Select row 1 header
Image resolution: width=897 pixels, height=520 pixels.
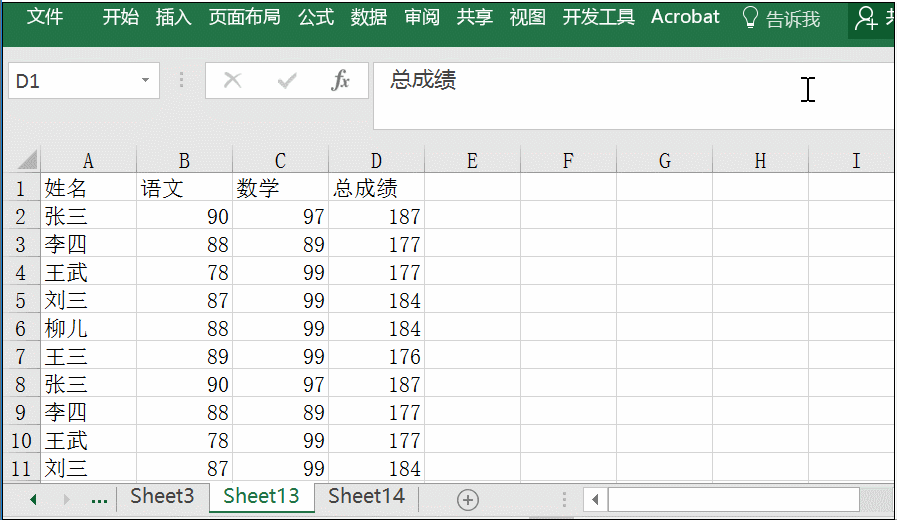pos(21,188)
